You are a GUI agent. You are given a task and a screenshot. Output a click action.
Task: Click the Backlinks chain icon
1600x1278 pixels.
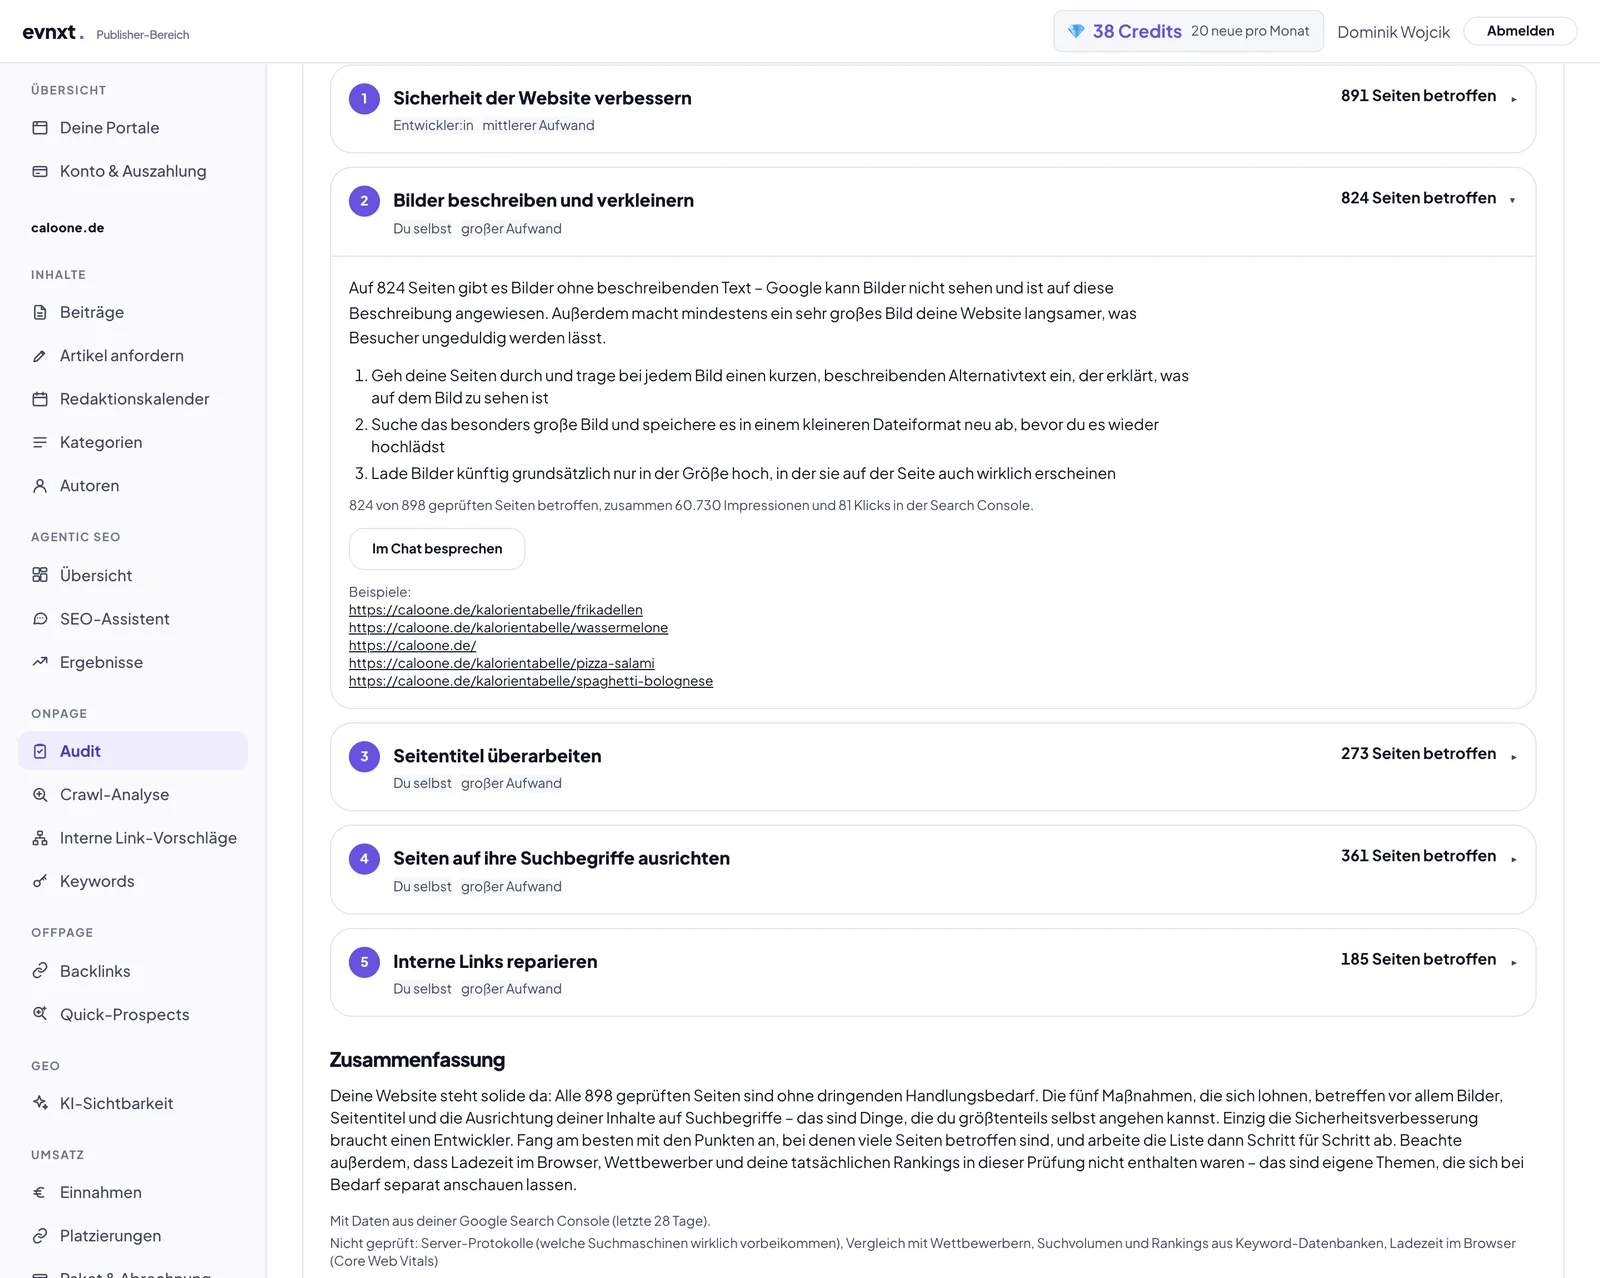click(40, 971)
